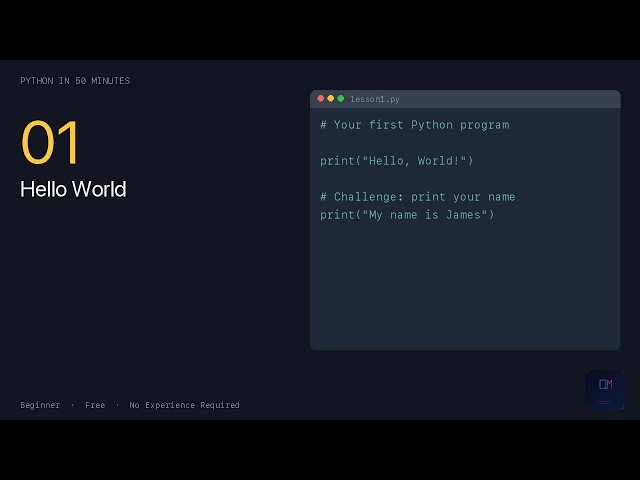Image resolution: width=640 pixels, height=480 pixels.
Task: Click the line print("Hello, World!")
Action: pyautogui.click(x=397, y=161)
